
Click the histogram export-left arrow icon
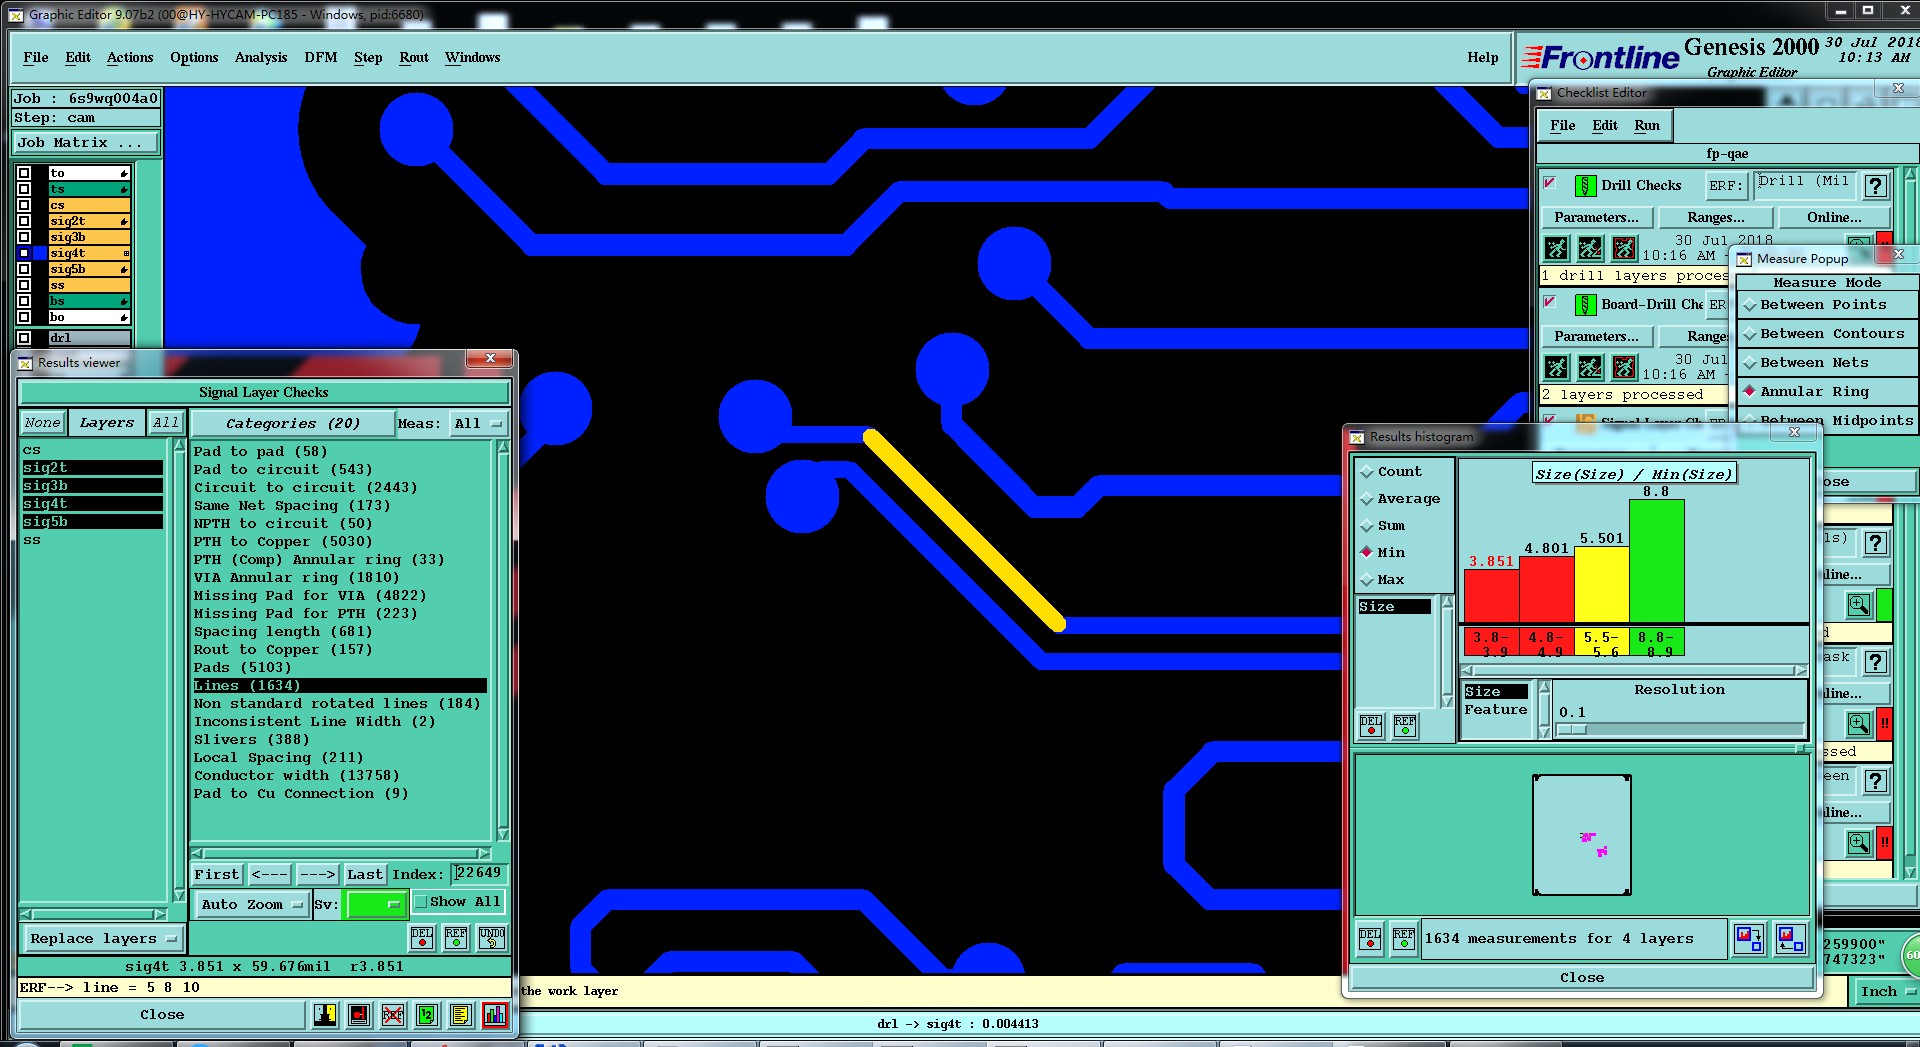point(1790,939)
